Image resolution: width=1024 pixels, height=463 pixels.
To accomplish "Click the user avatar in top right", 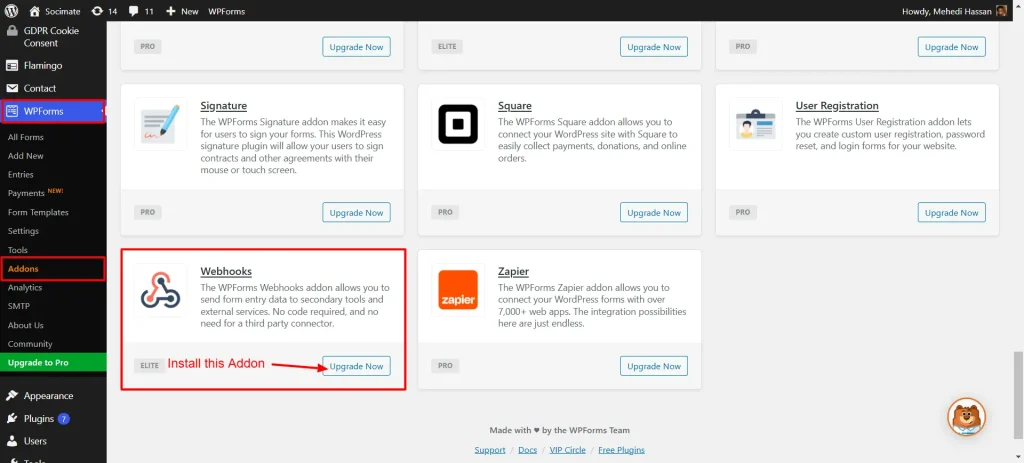I will (1001, 11).
